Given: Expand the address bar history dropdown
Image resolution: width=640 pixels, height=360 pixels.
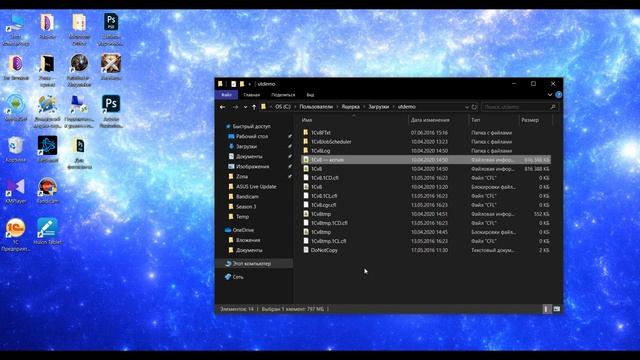Looking at the screenshot, I should point(467,107).
